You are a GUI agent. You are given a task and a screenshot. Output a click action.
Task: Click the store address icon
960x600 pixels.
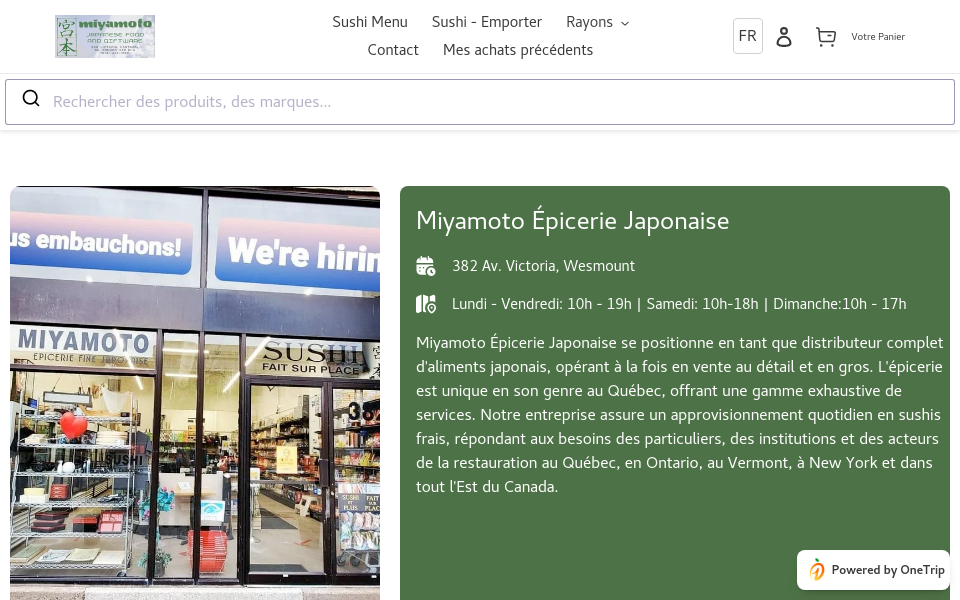[426, 265]
